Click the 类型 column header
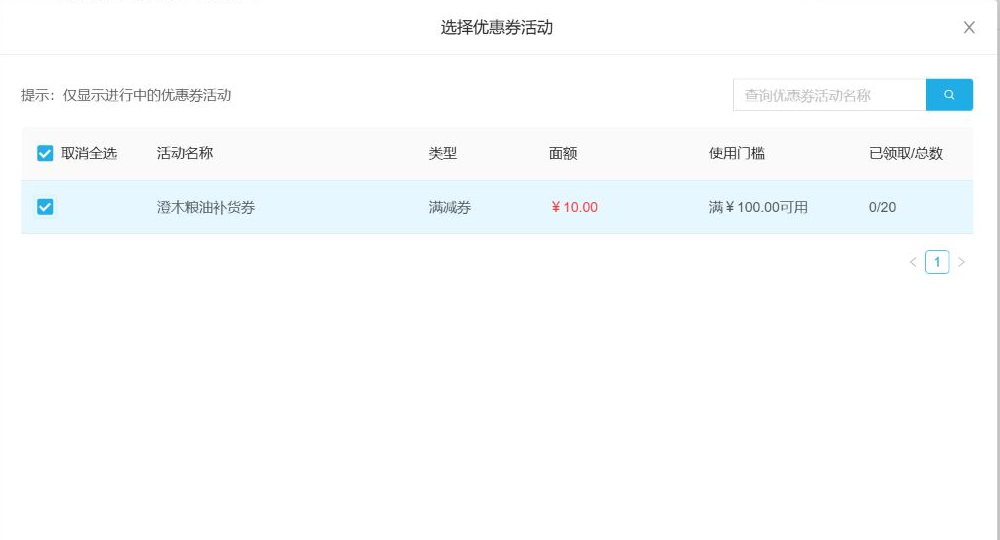Image resolution: width=1000 pixels, height=540 pixels. [x=443, y=153]
